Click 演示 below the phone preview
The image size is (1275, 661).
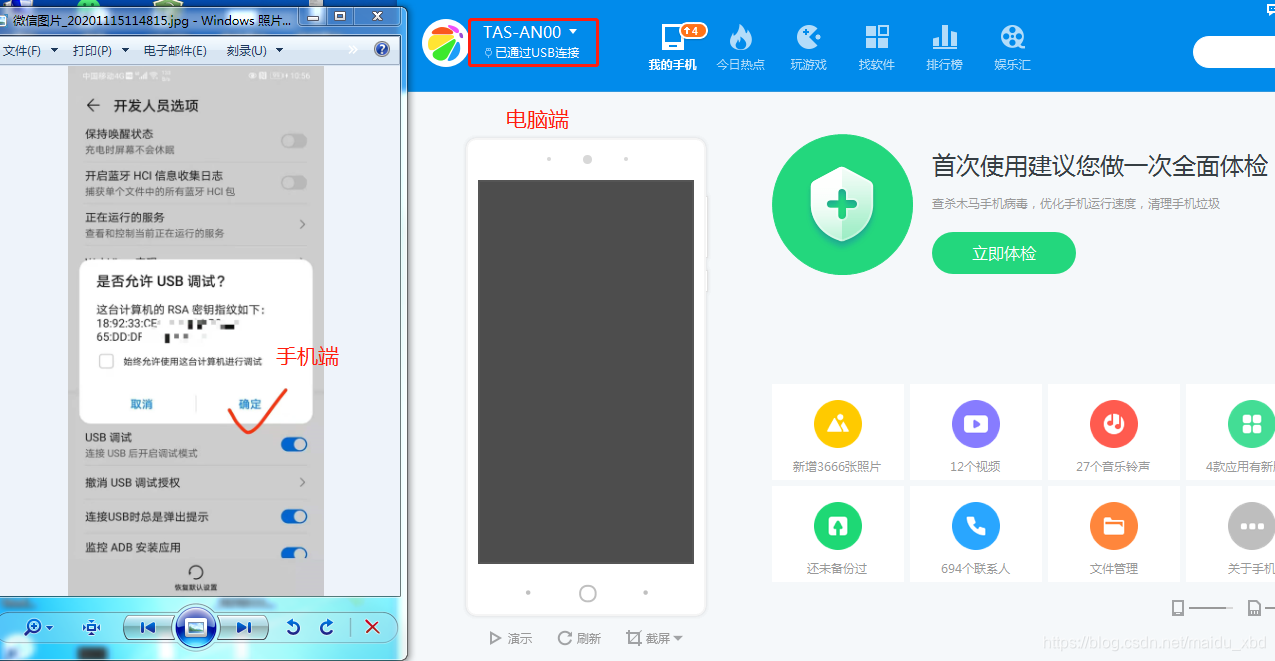coord(510,638)
